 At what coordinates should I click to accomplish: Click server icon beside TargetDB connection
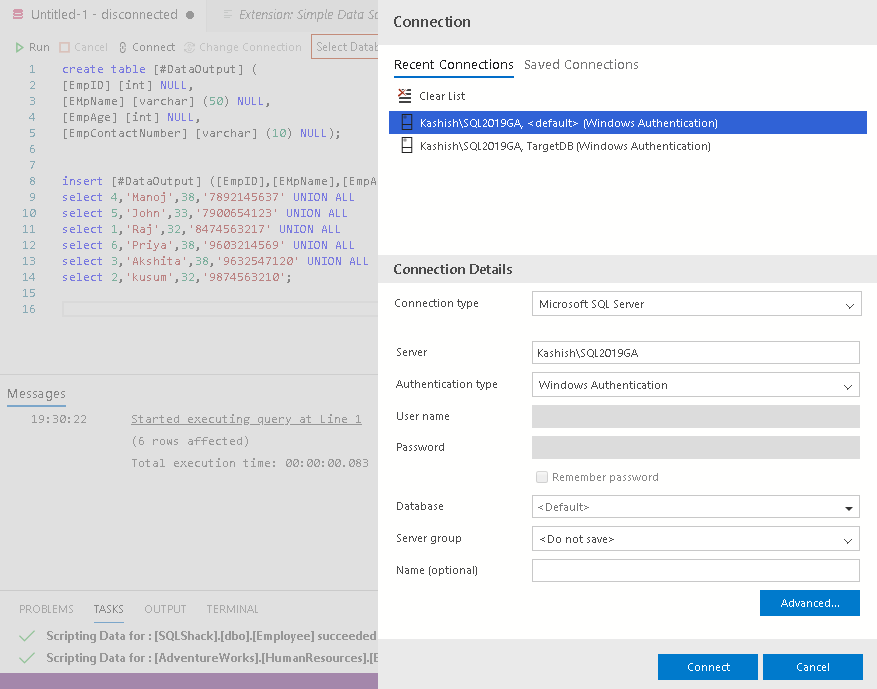pos(406,146)
